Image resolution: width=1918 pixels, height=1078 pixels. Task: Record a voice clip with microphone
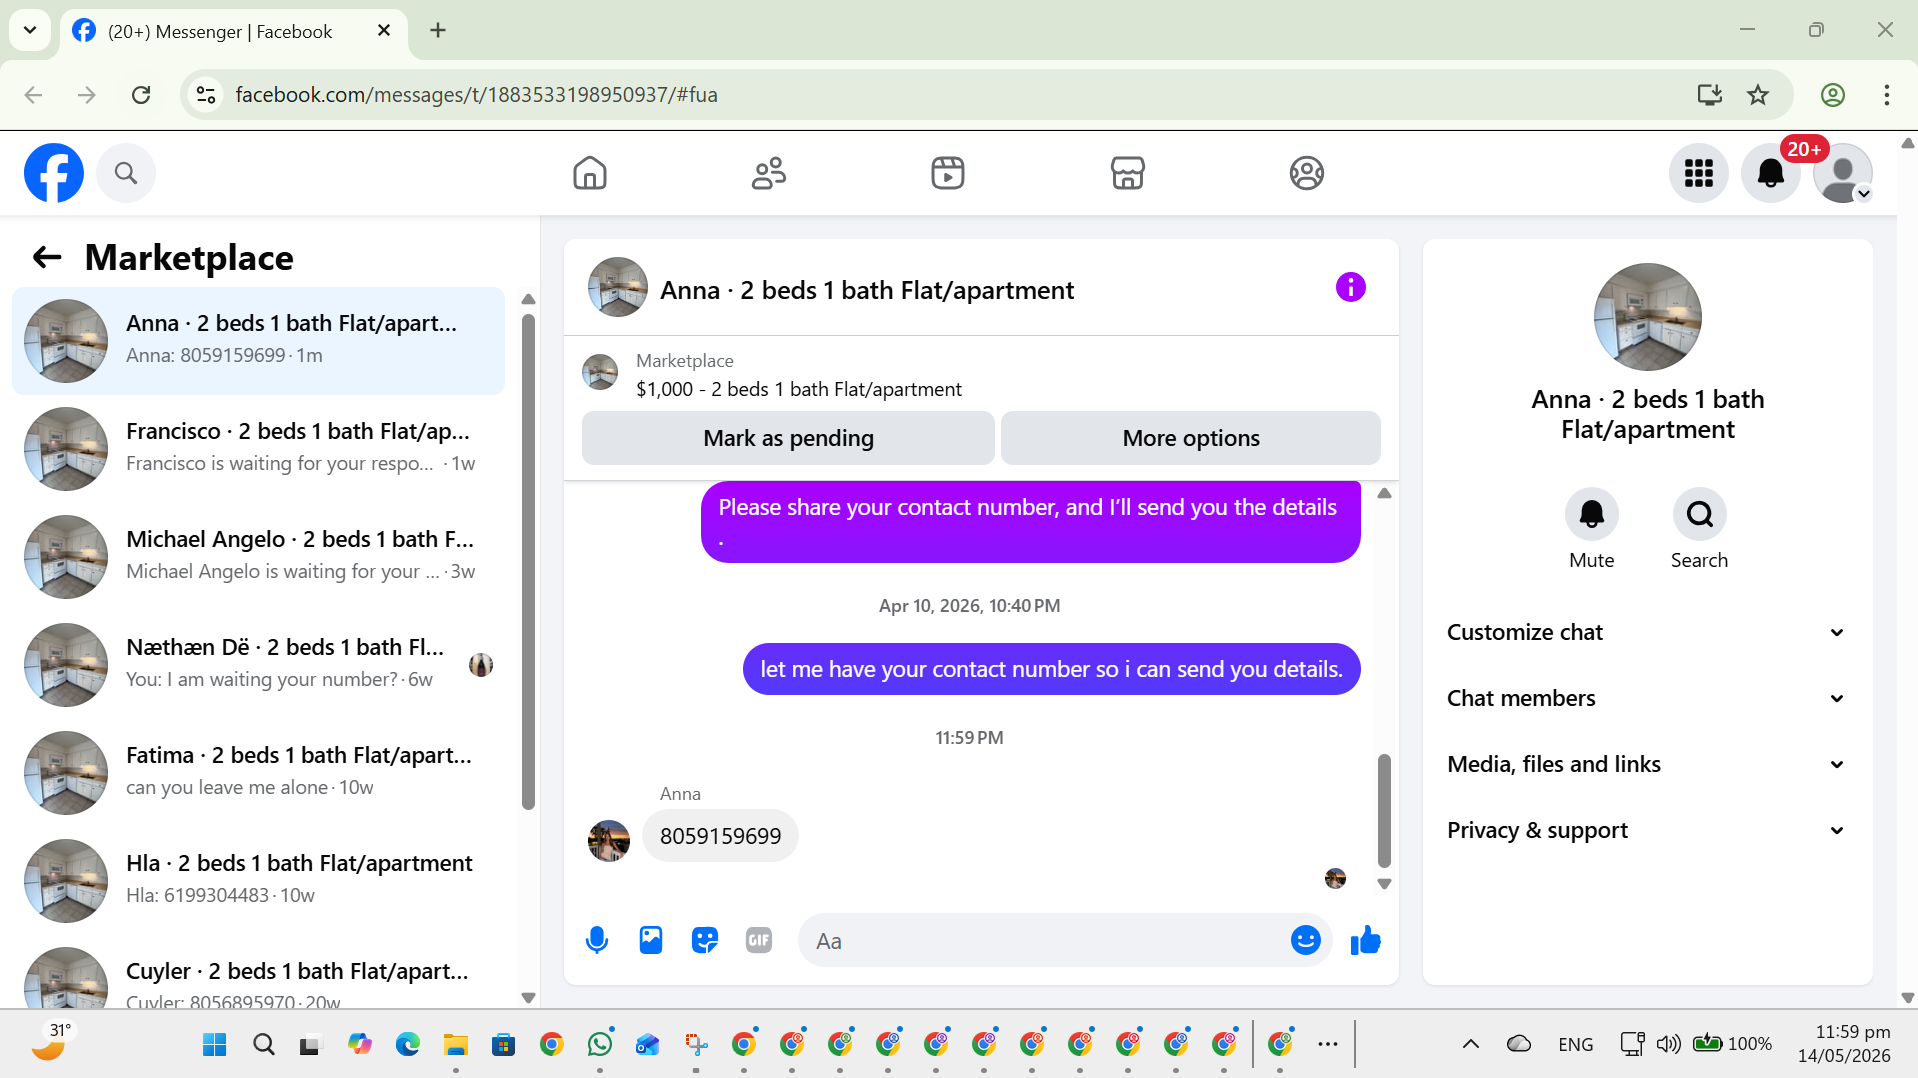[597, 940]
